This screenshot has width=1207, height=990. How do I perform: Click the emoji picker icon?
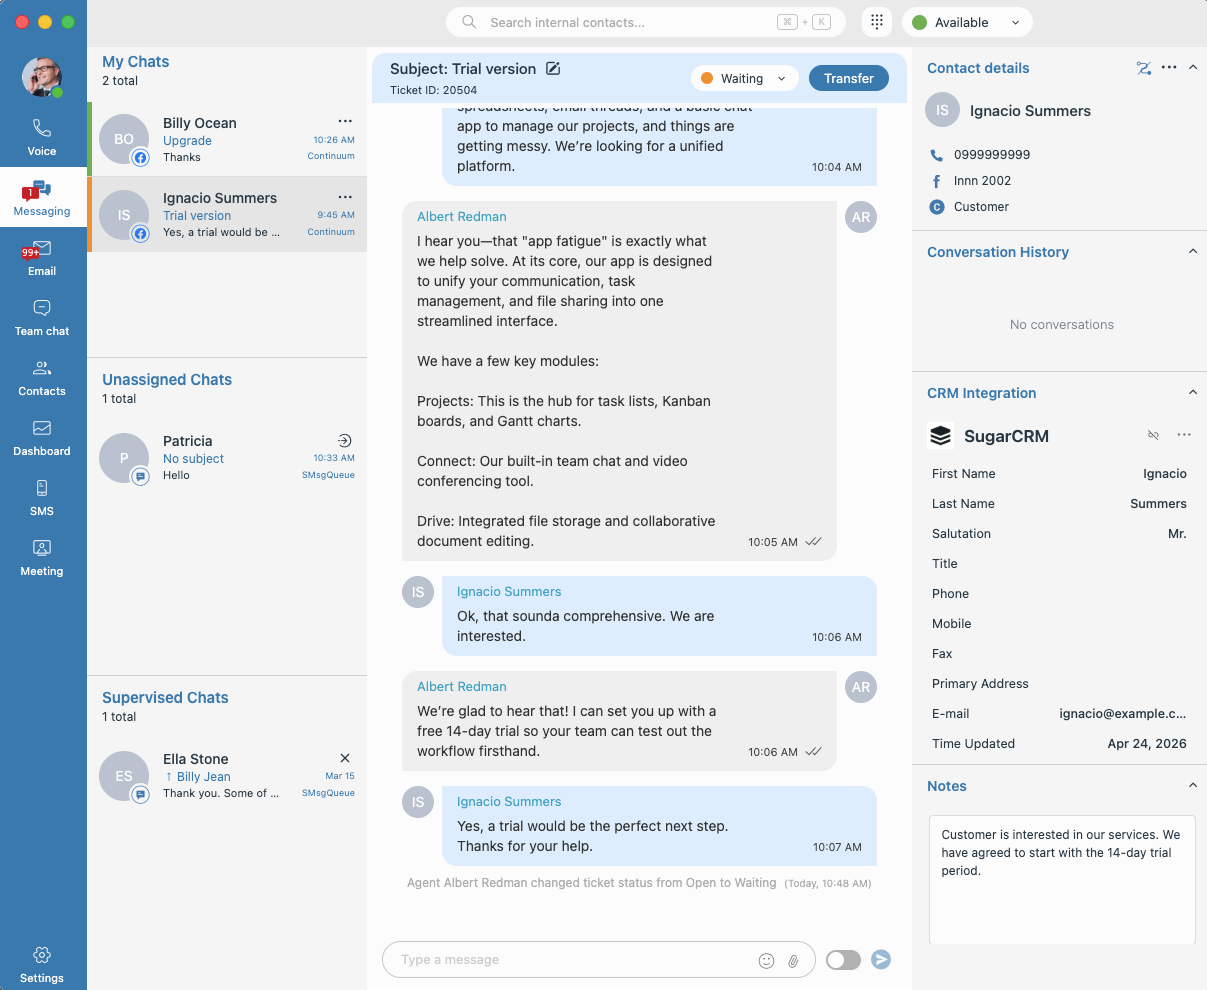(766, 960)
